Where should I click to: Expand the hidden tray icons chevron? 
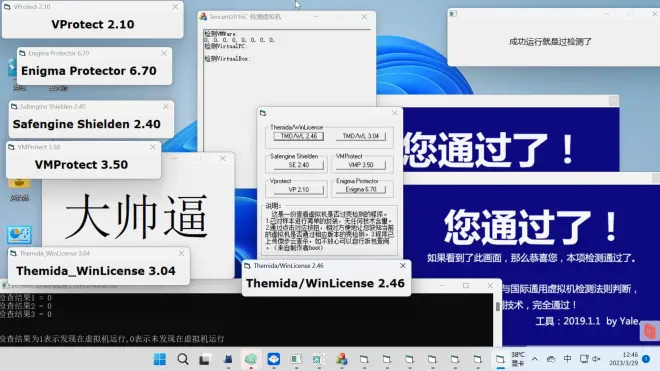coord(535,359)
